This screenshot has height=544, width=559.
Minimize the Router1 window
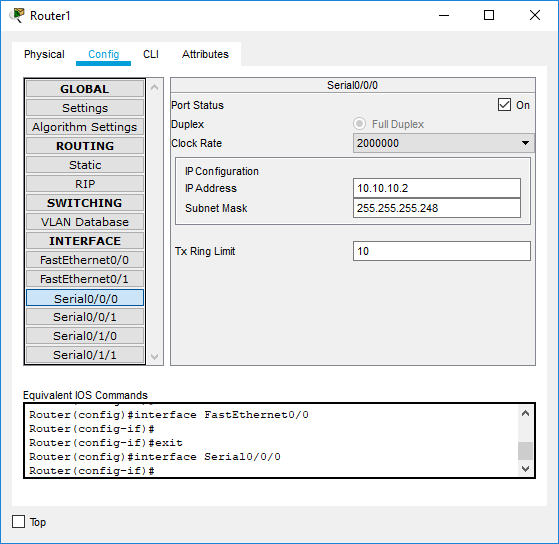444,15
